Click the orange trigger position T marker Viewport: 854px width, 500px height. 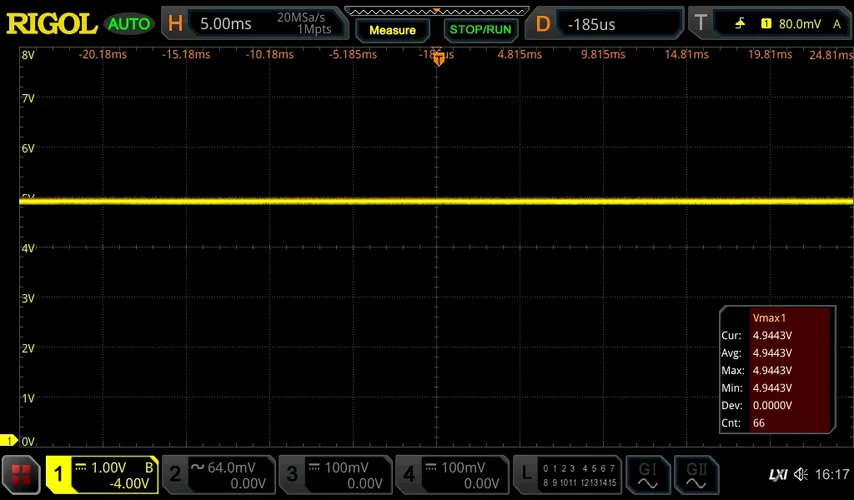click(438, 59)
